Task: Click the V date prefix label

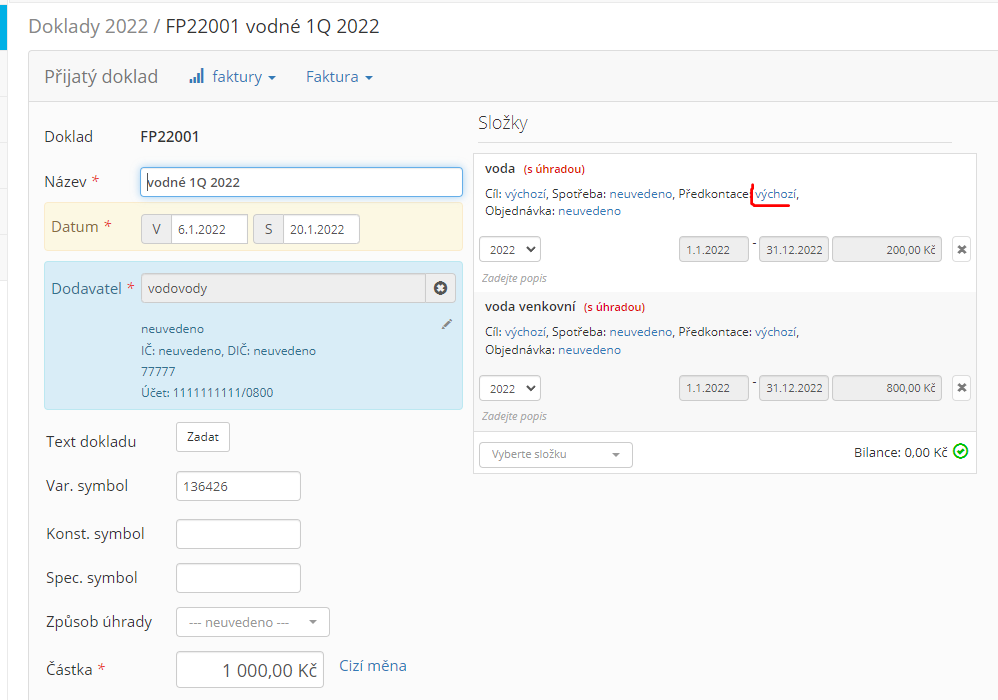Action: tap(156, 229)
